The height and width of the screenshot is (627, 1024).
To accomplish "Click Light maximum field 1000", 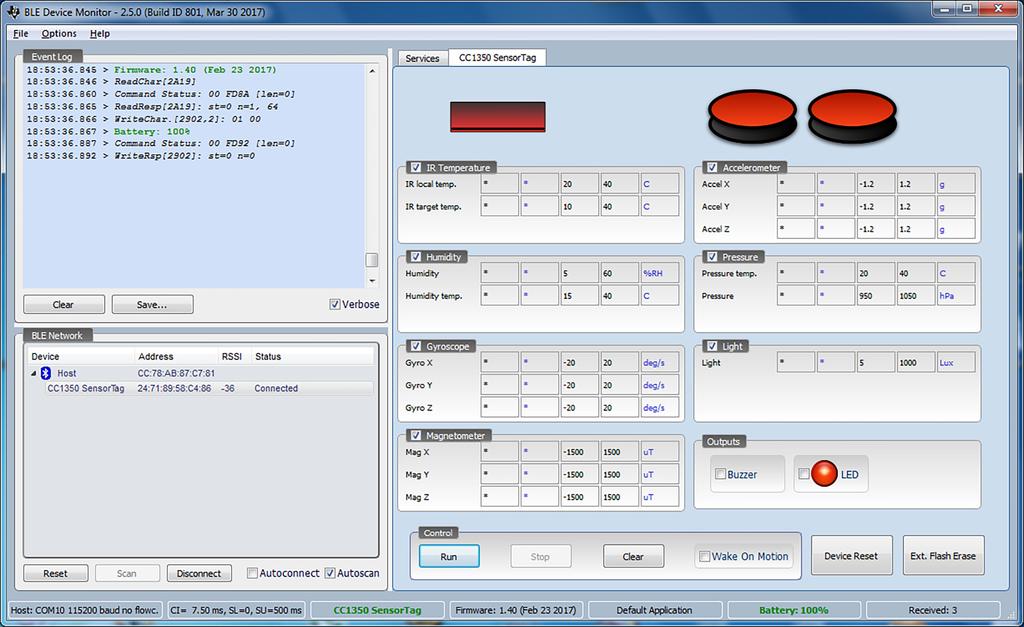I will pos(915,362).
